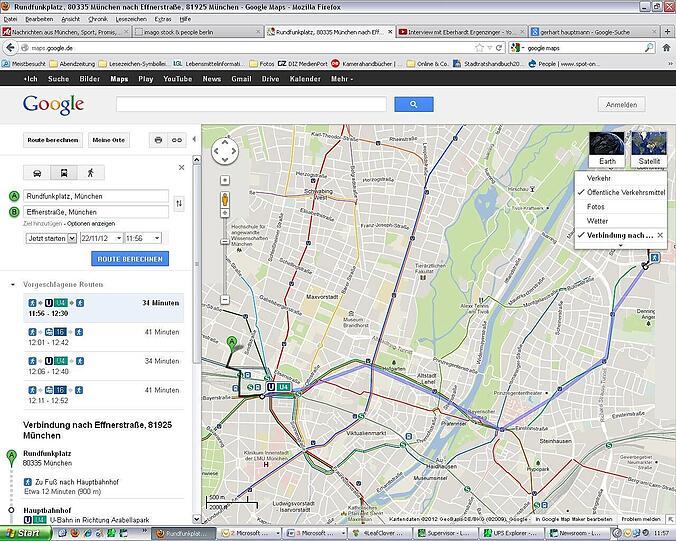Viewport: 676px width, 541px height.
Task: Close the directions panel X
Action: (x=182, y=168)
